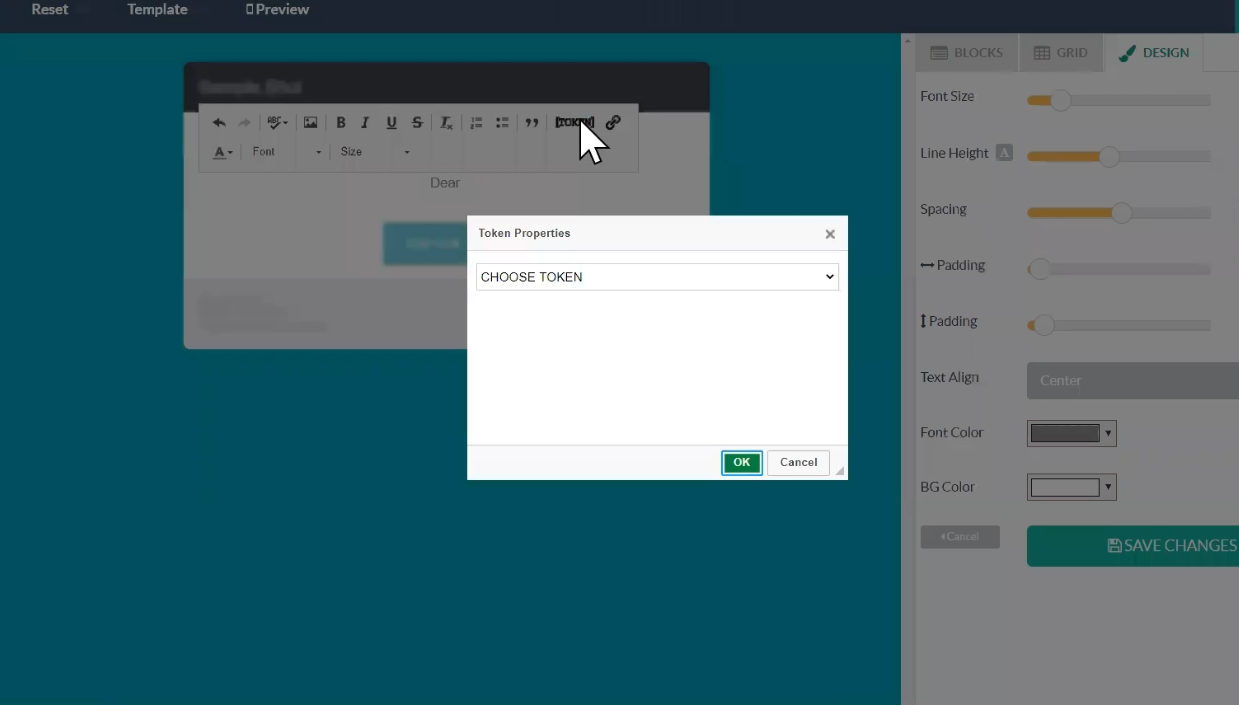Image resolution: width=1239 pixels, height=705 pixels.
Task: Switch to the BLOCKS tab
Action: tap(966, 53)
